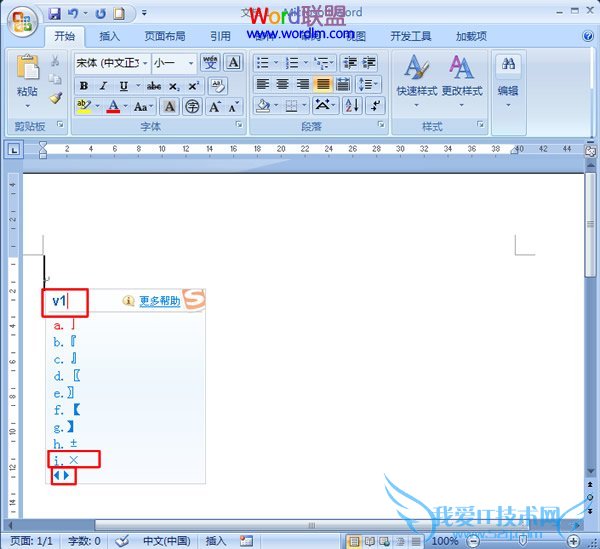Open the borders dropdown arrow
The width and height of the screenshot is (600, 549).
pos(305,105)
